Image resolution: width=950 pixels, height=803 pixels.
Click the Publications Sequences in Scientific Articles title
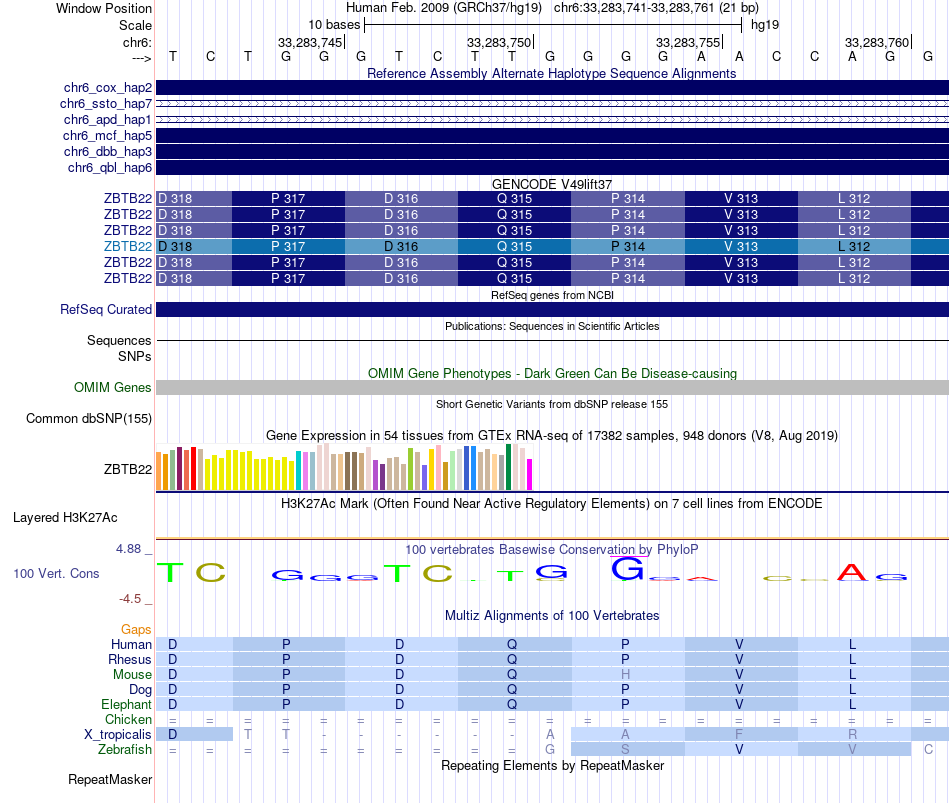[x=552, y=326]
